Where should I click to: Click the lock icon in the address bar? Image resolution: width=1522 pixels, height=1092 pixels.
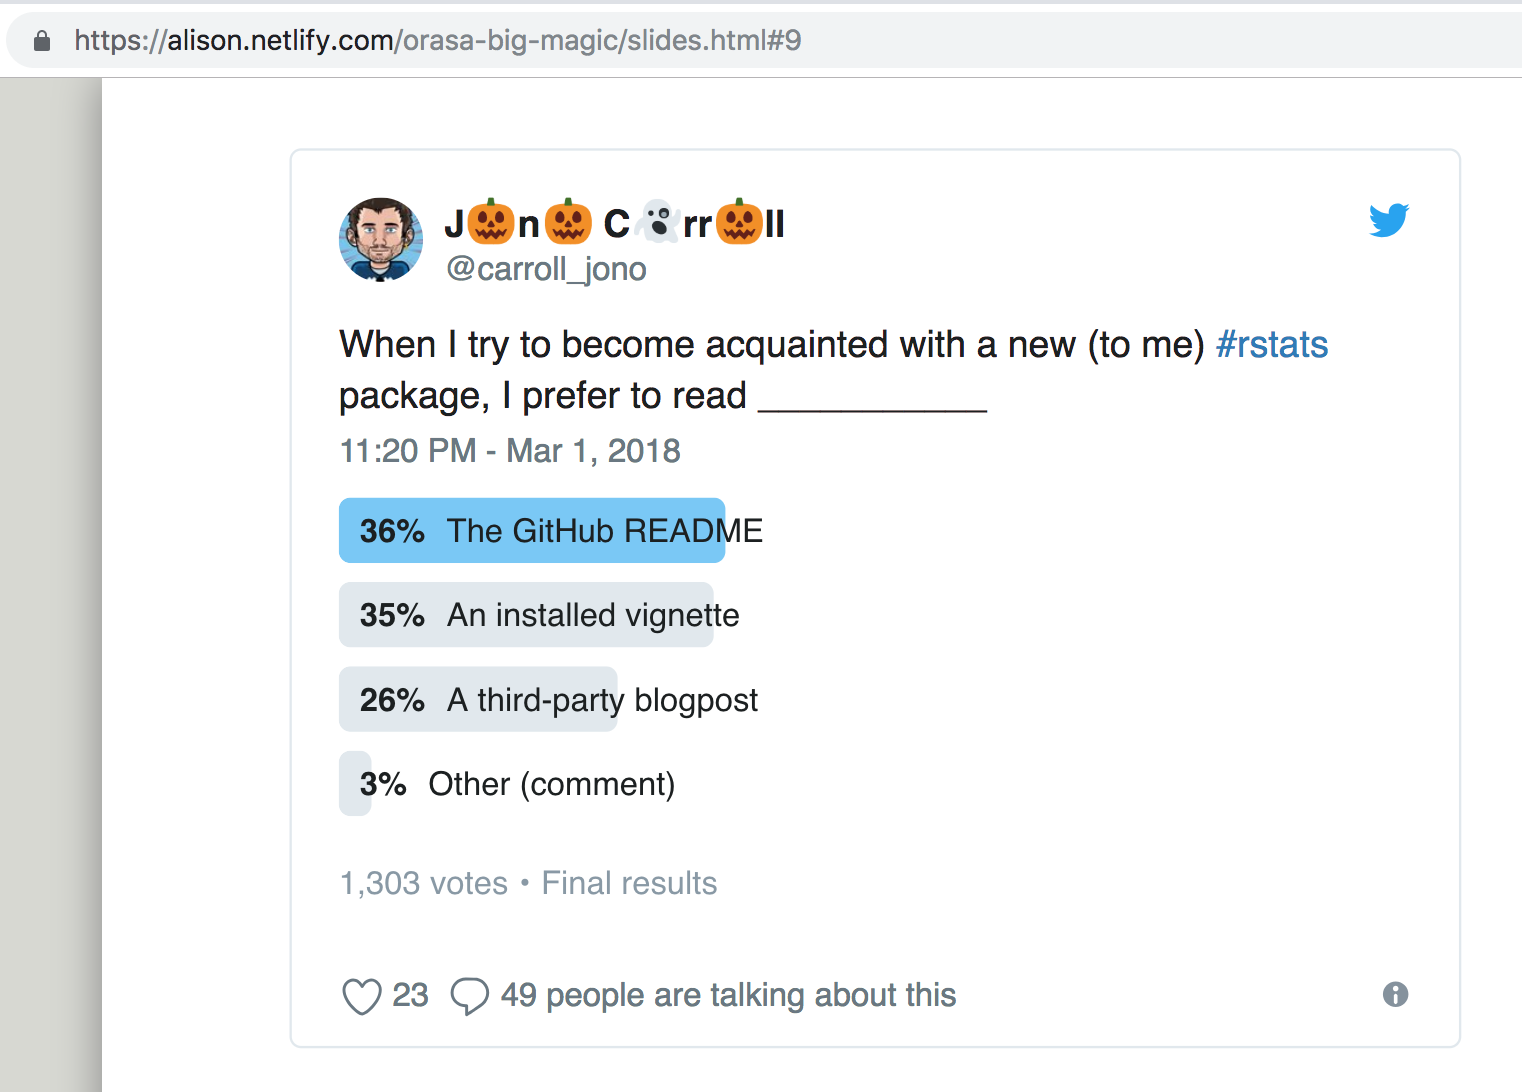tap(41, 40)
